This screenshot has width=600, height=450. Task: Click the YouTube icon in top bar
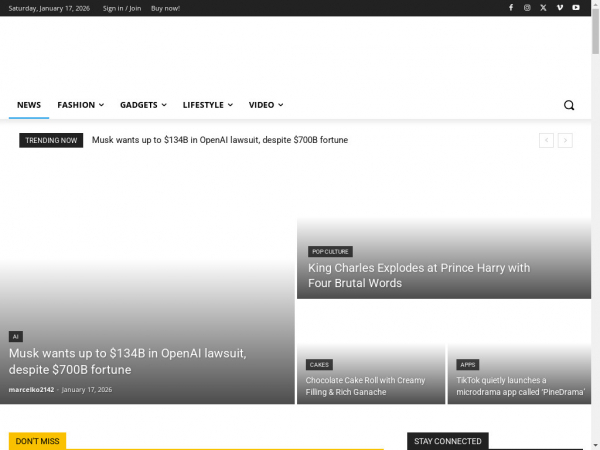(x=576, y=8)
